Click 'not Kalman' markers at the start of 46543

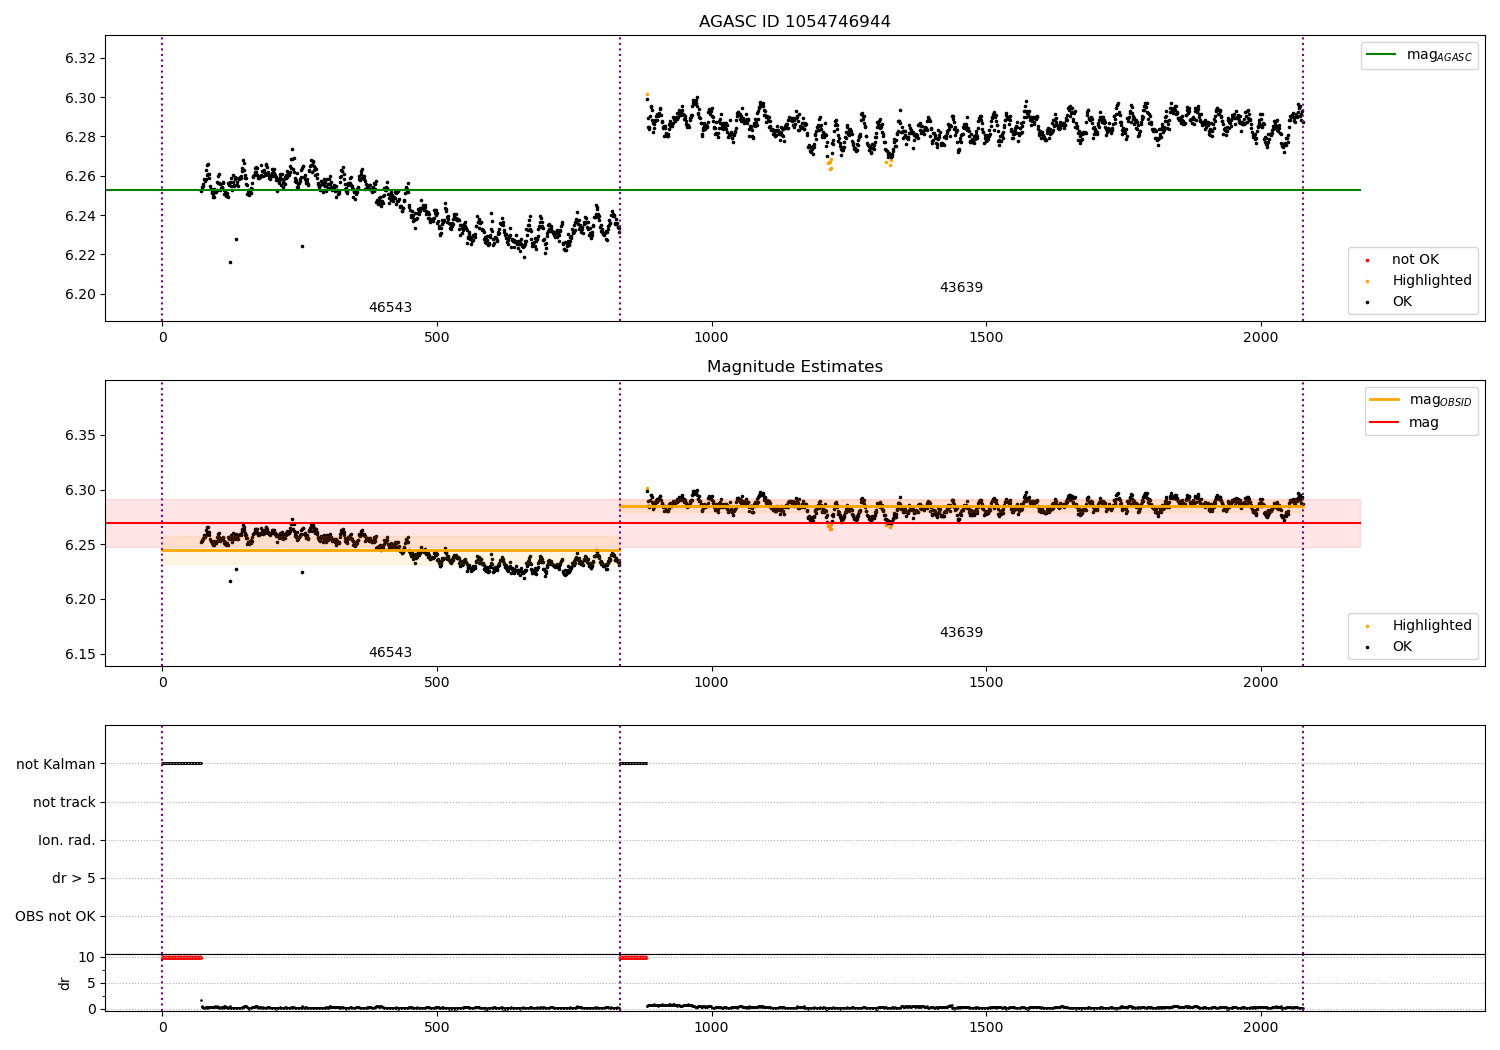(x=182, y=763)
